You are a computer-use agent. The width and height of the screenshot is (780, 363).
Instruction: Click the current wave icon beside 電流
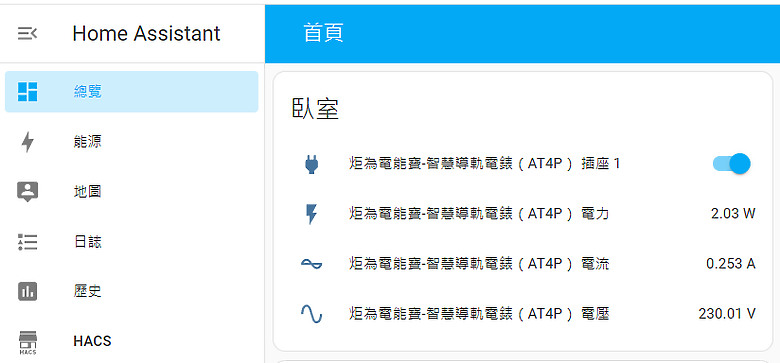(311, 264)
